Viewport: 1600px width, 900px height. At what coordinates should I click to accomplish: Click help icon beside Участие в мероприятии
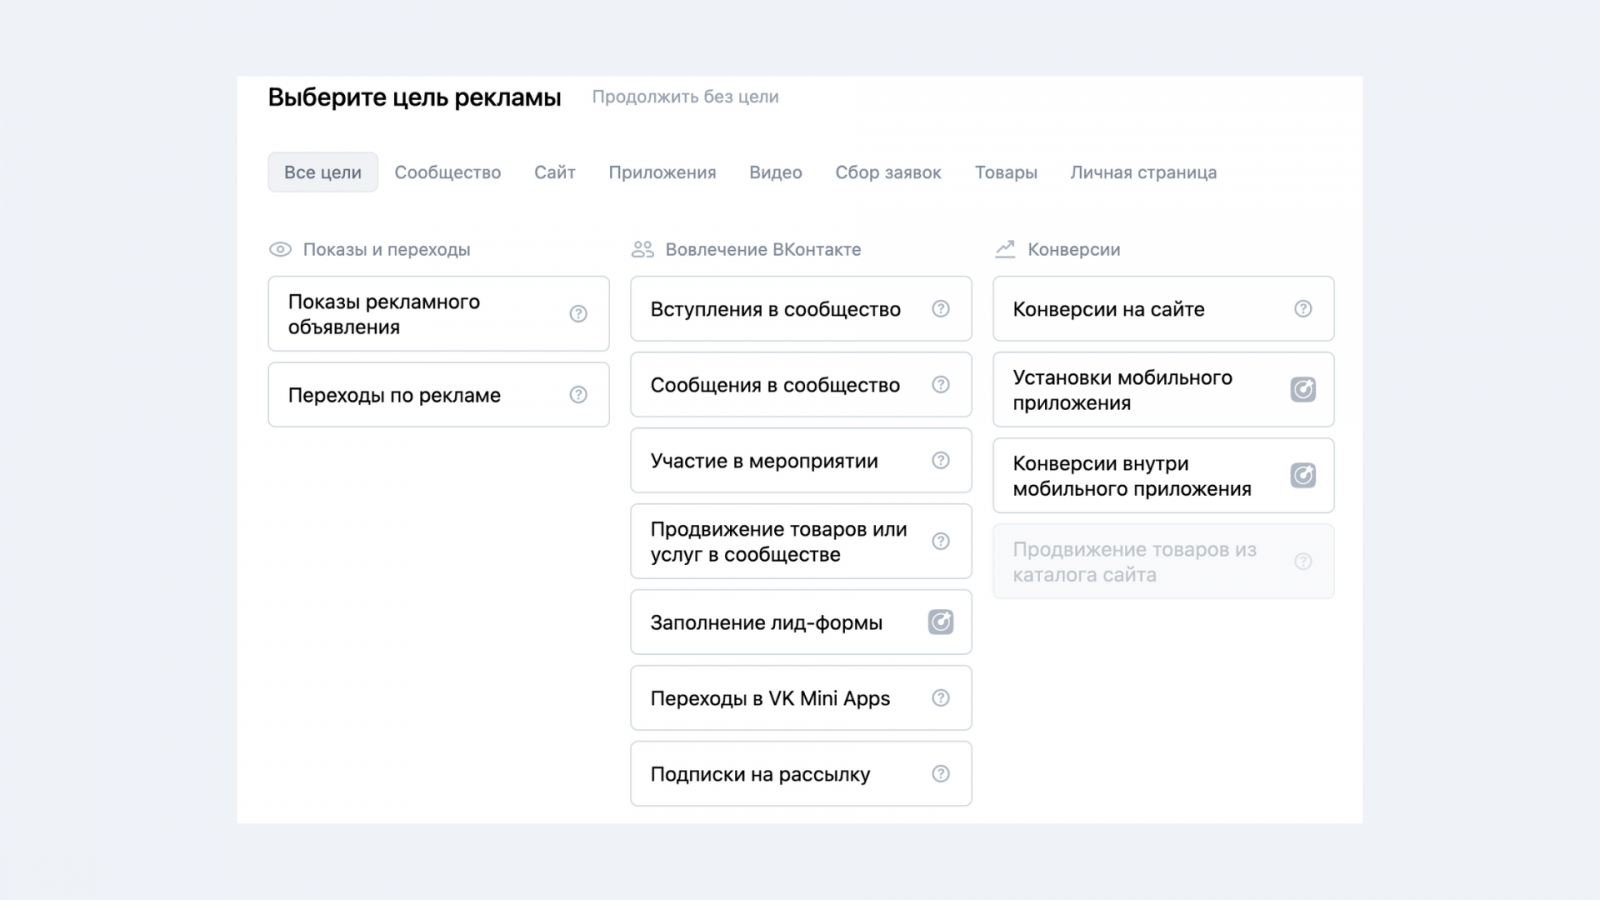click(x=941, y=461)
